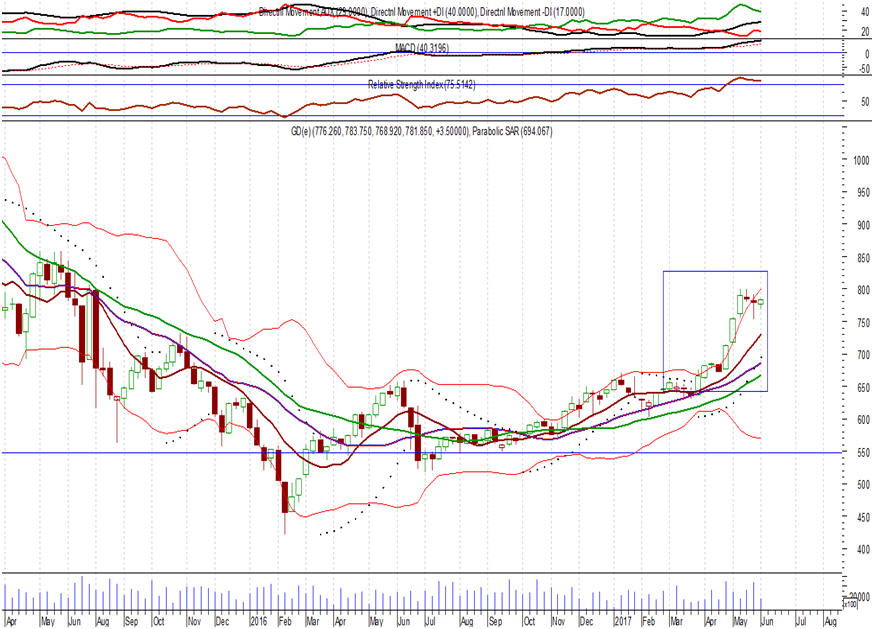Select the 2017 label on time axis
Image resolution: width=874 pixels, height=629 pixels.
click(622, 621)
